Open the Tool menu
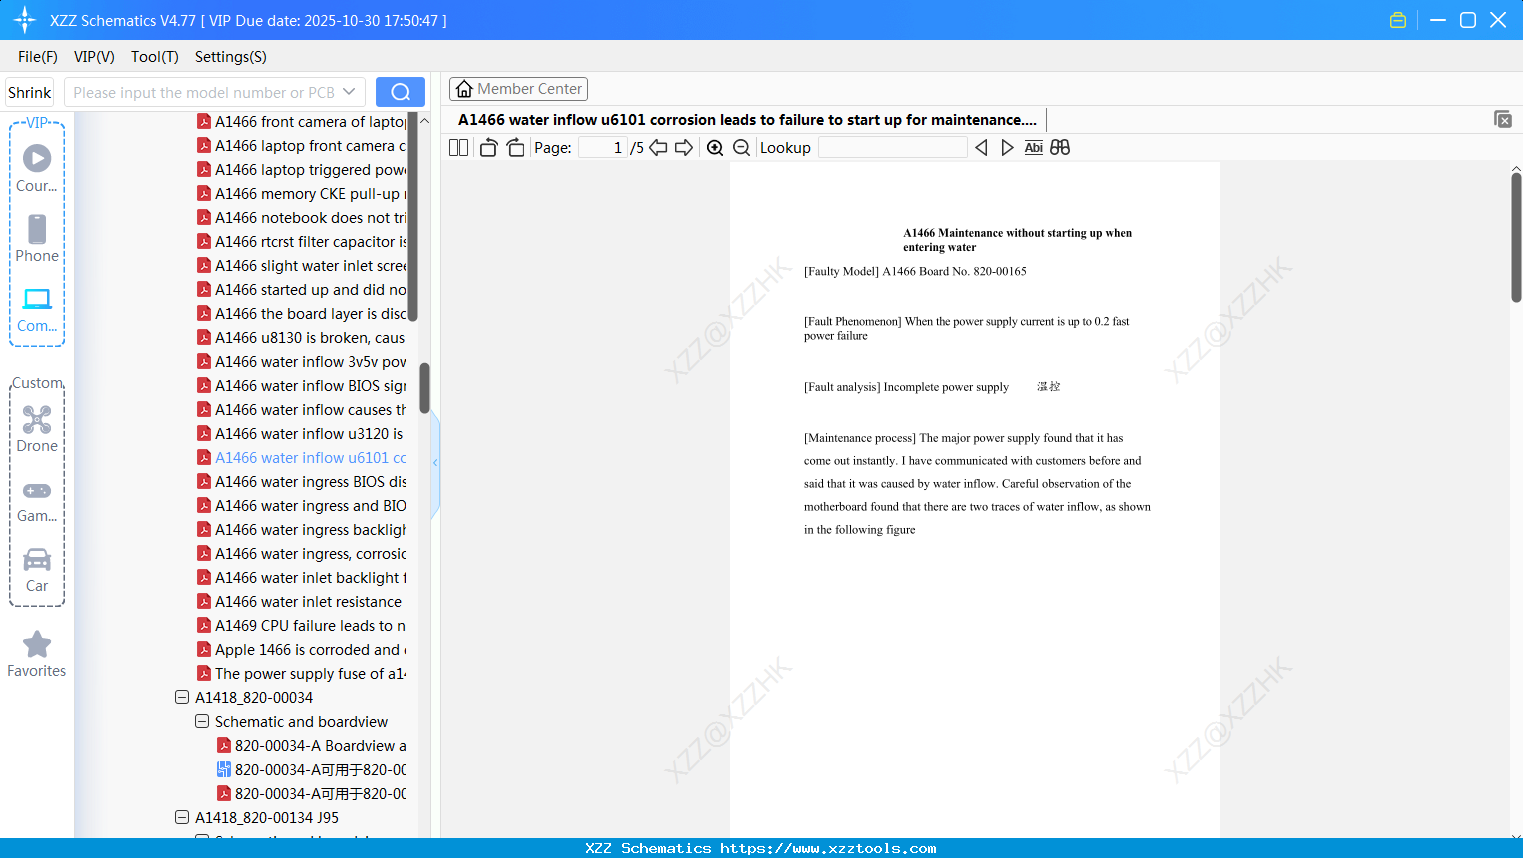 pyautogui.click(x=155, y=57)
